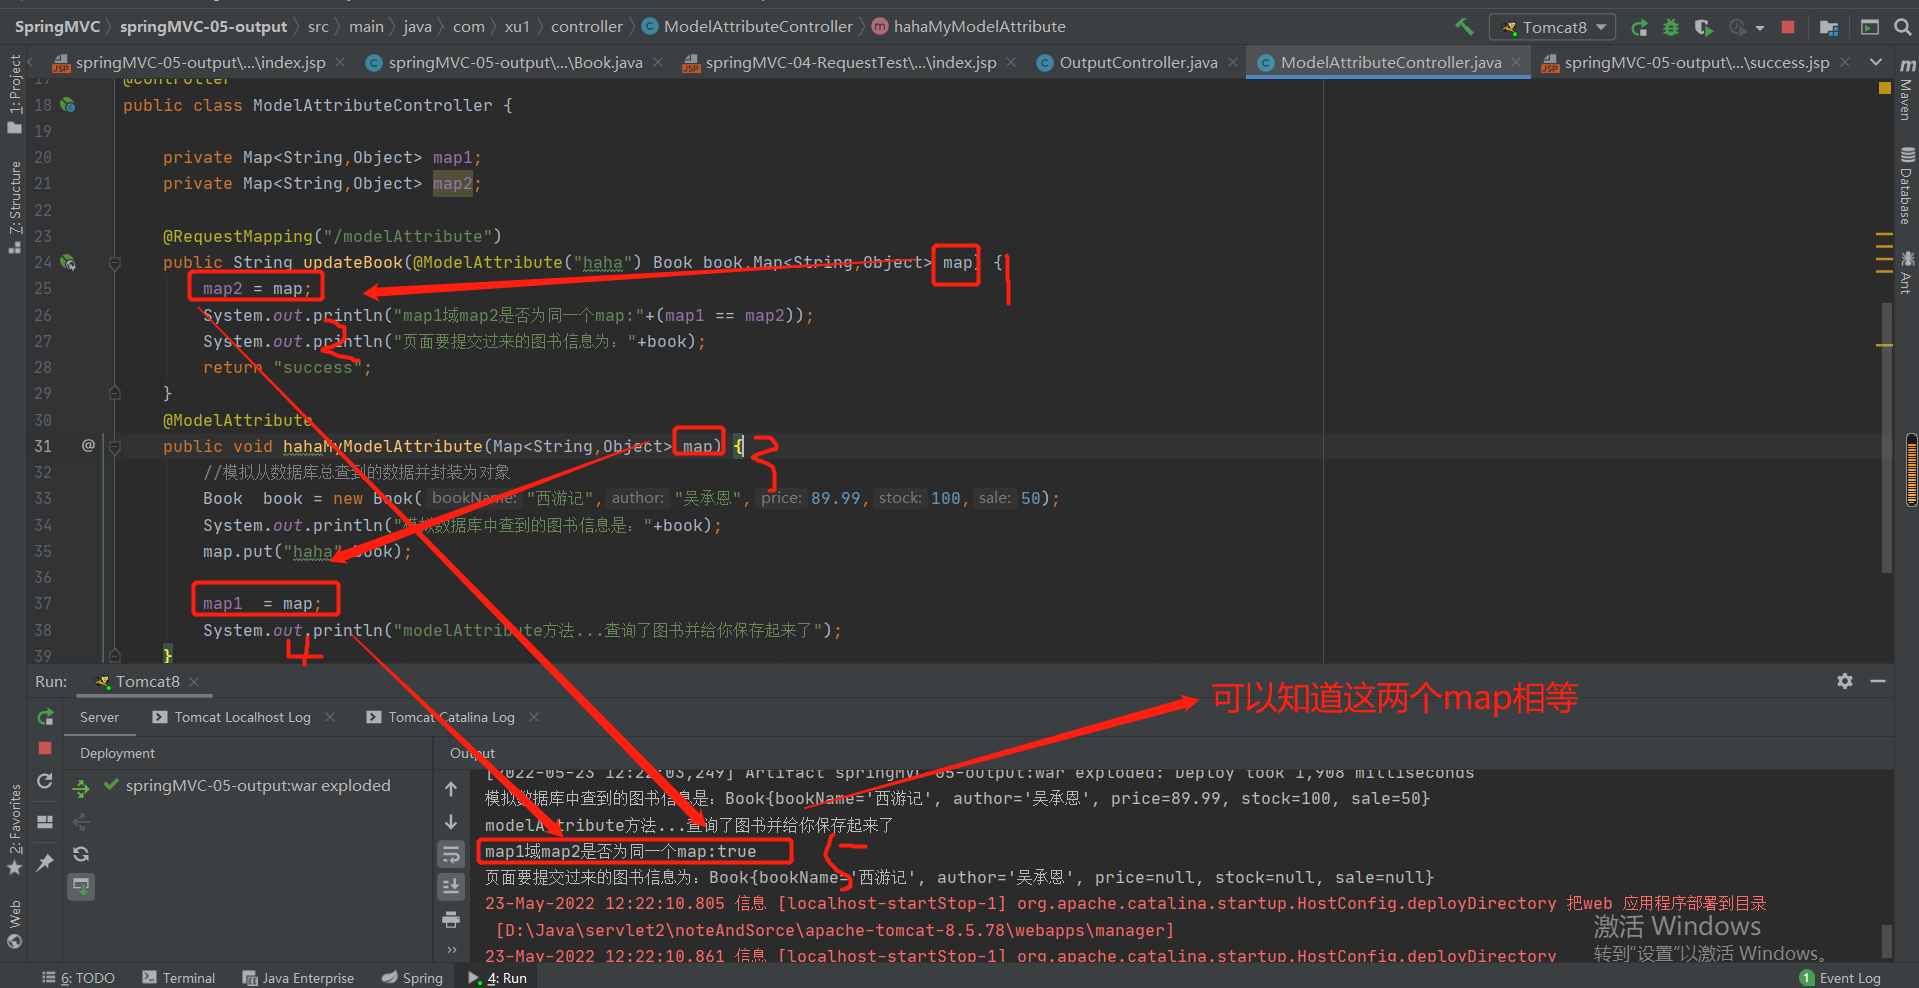Open Project Structure folder icon
Screen dimensions: 1919x988
(x=1829, y=27)
